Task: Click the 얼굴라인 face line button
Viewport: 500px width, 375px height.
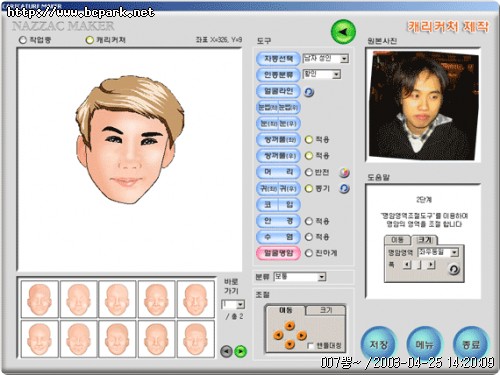Action: point(278,91)
